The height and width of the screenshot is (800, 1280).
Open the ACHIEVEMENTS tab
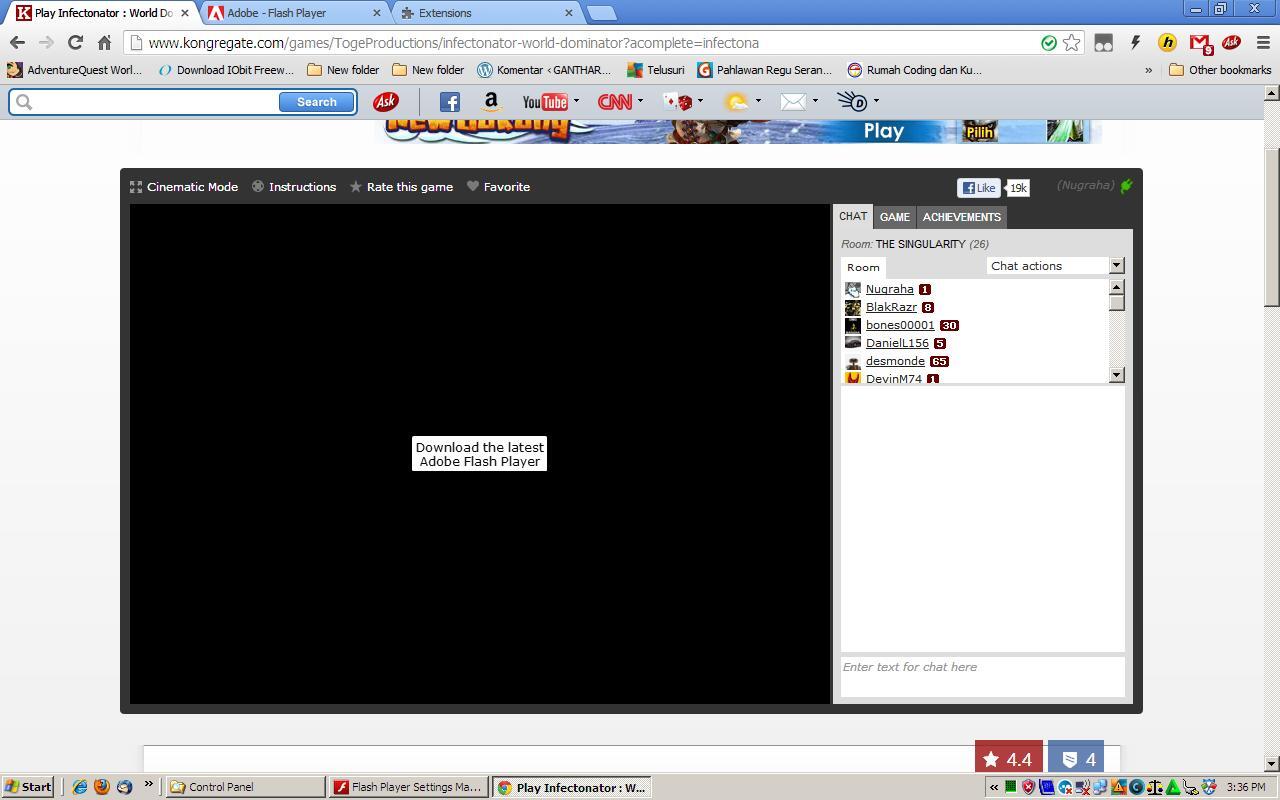(961, 217)
